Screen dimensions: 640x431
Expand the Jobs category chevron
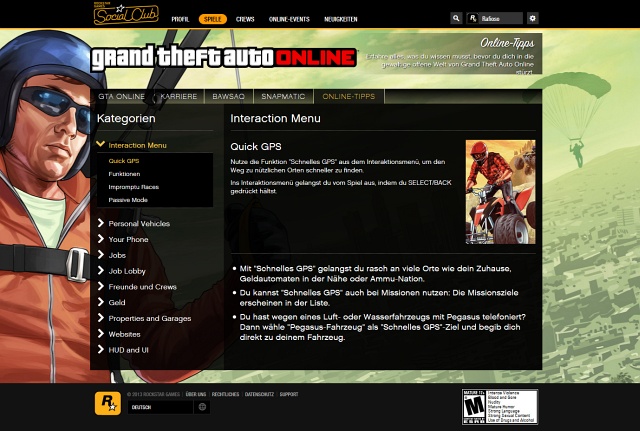click(x=100, y=255)
